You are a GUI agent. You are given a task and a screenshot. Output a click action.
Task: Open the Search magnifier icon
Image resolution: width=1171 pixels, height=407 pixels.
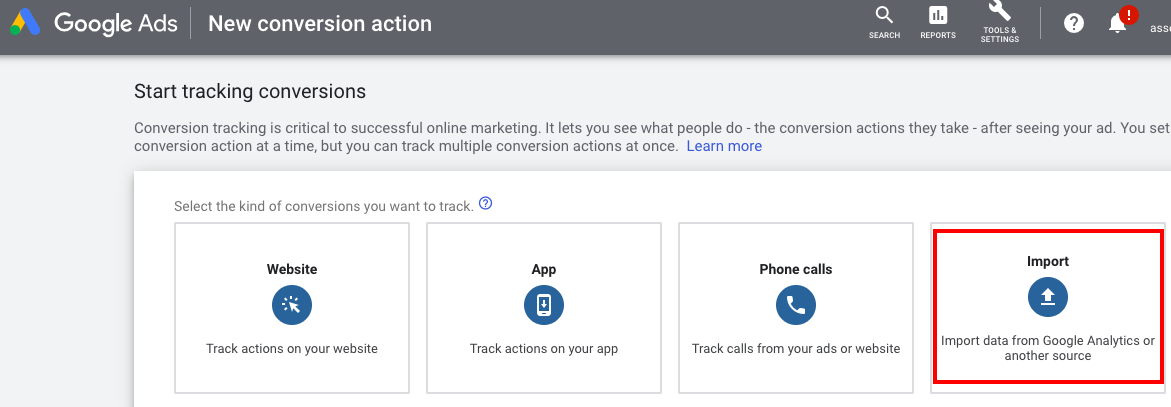pos(884,15)
